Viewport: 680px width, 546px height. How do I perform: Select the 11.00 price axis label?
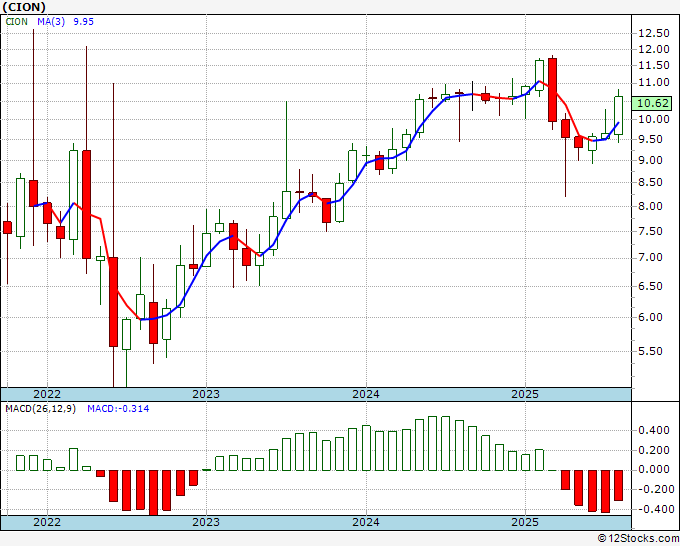[654, 82]
